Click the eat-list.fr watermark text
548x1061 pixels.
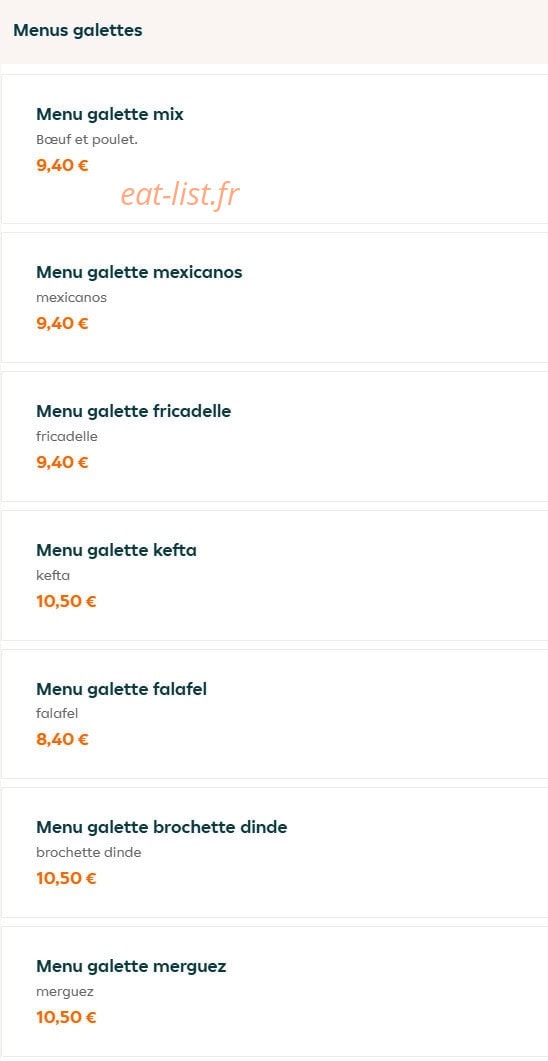180,196
